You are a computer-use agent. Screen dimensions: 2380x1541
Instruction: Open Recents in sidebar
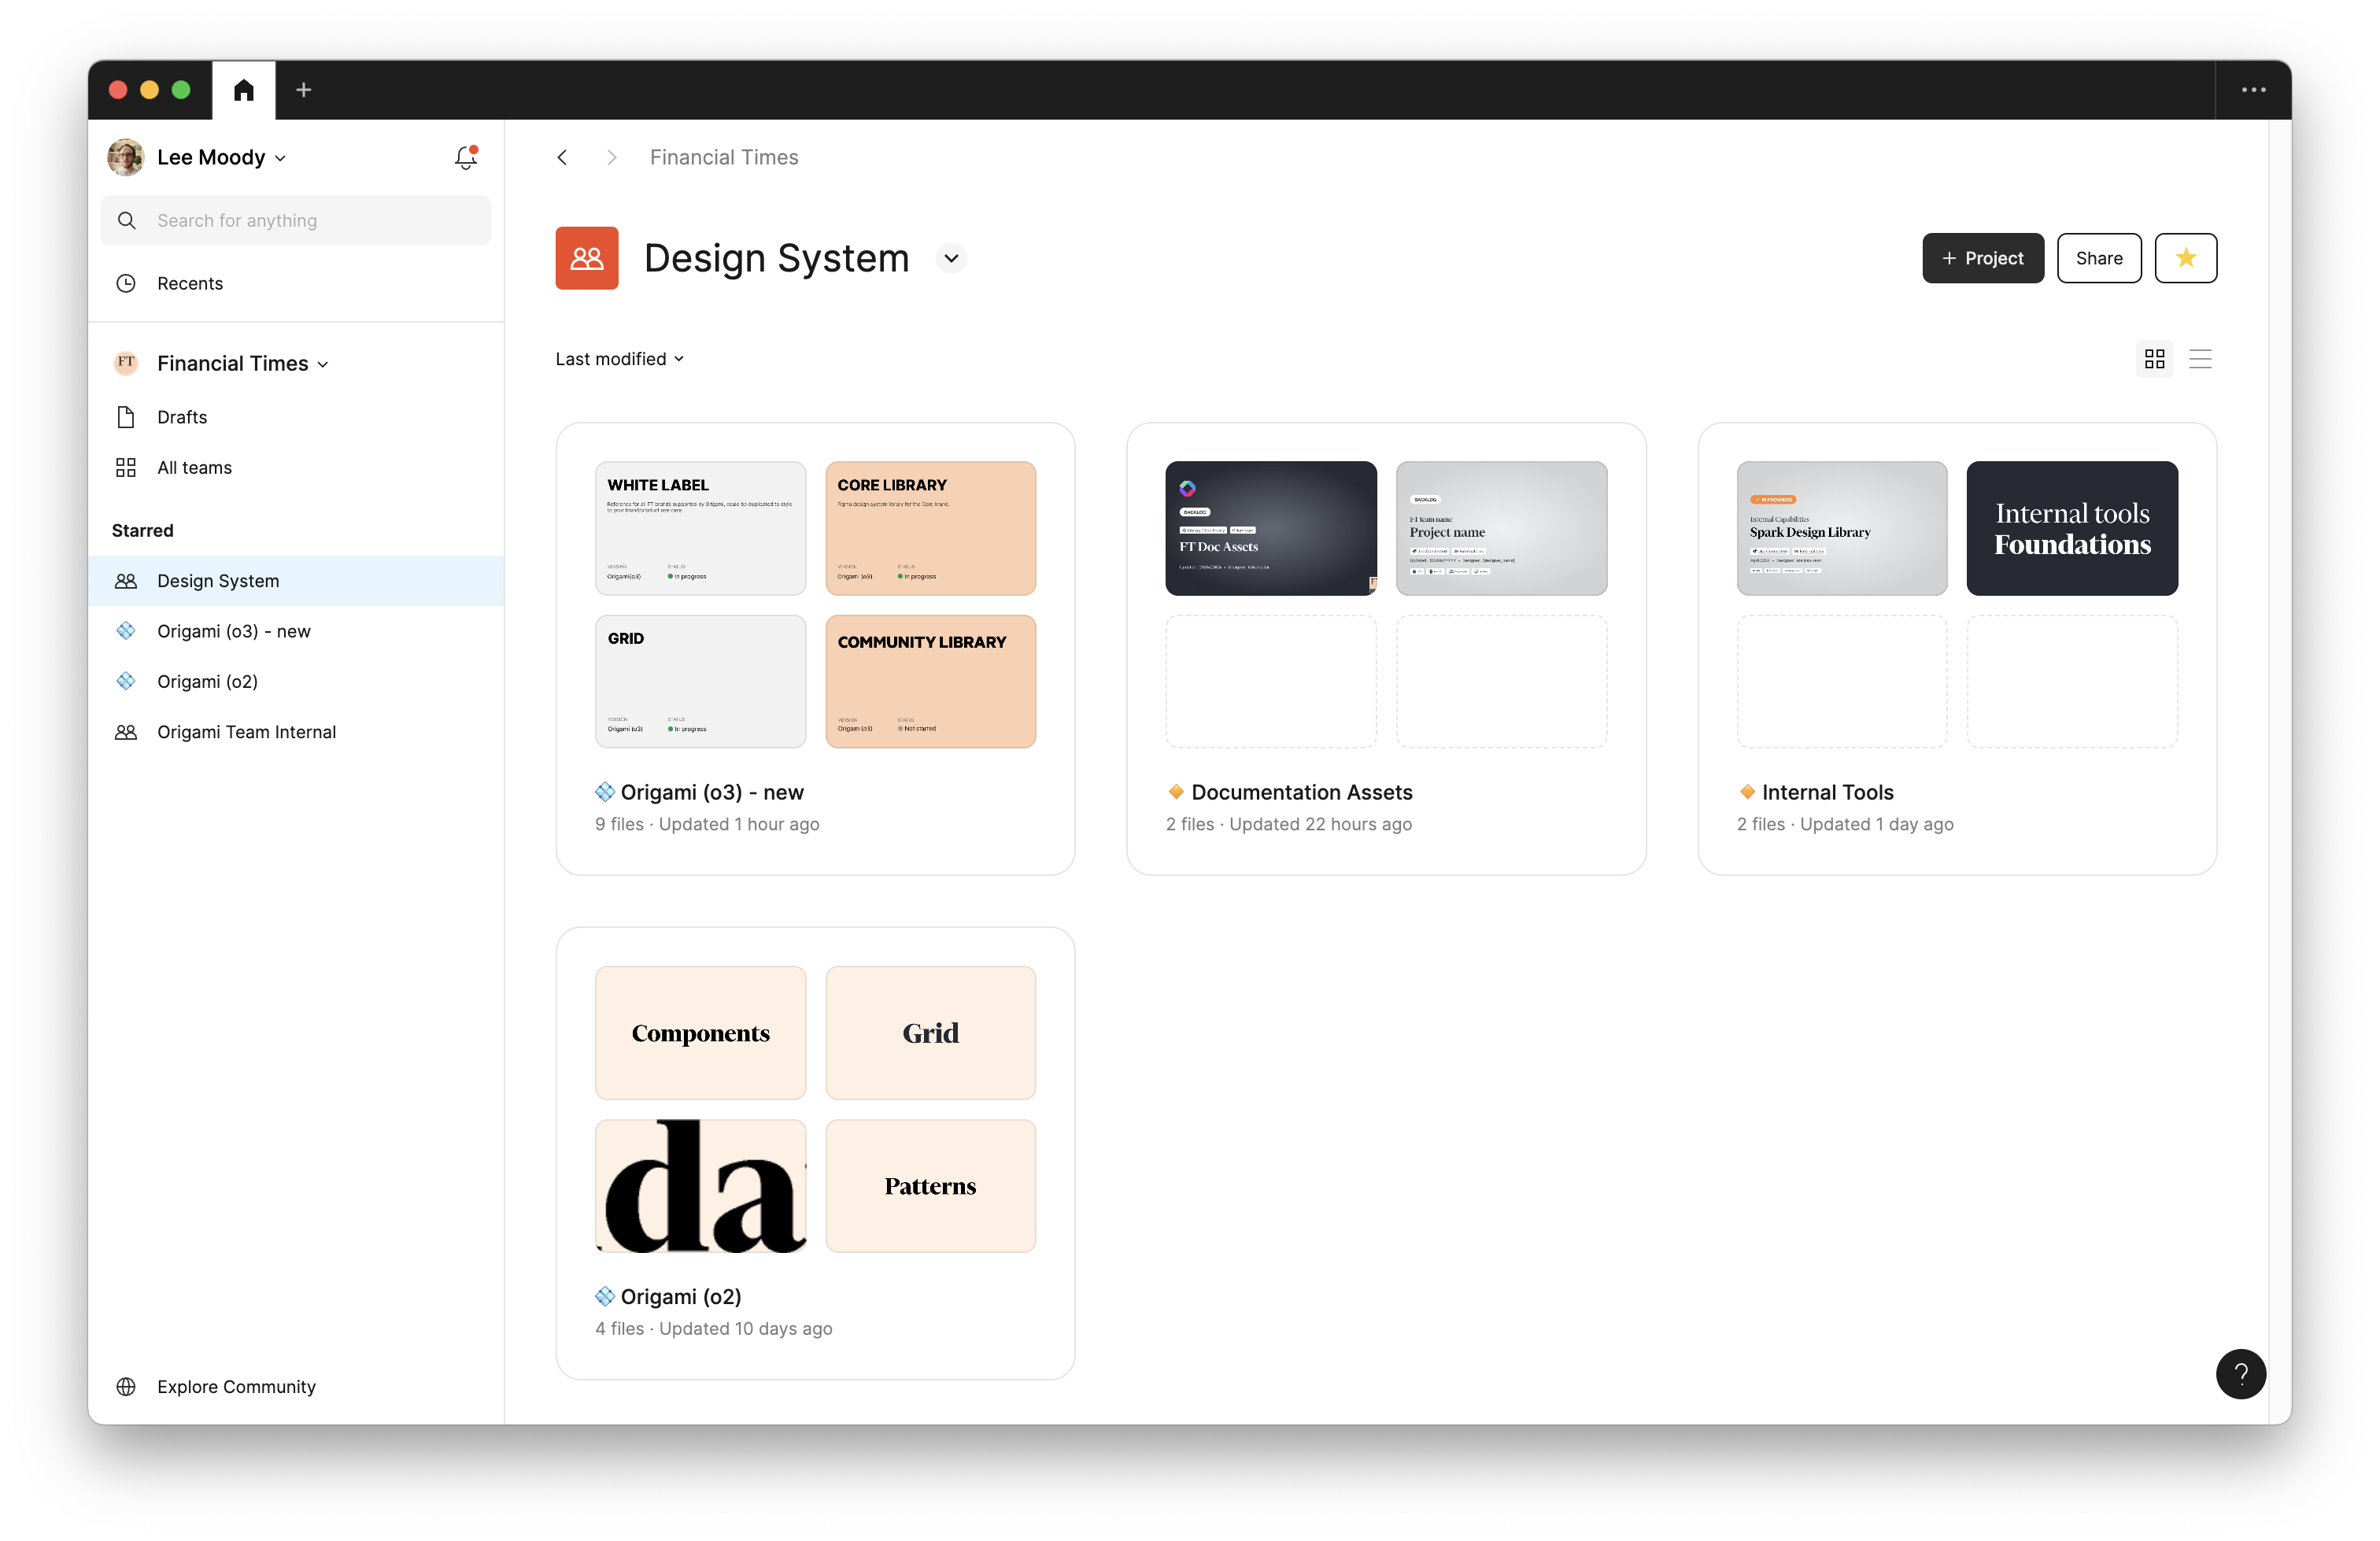point(296,283)
